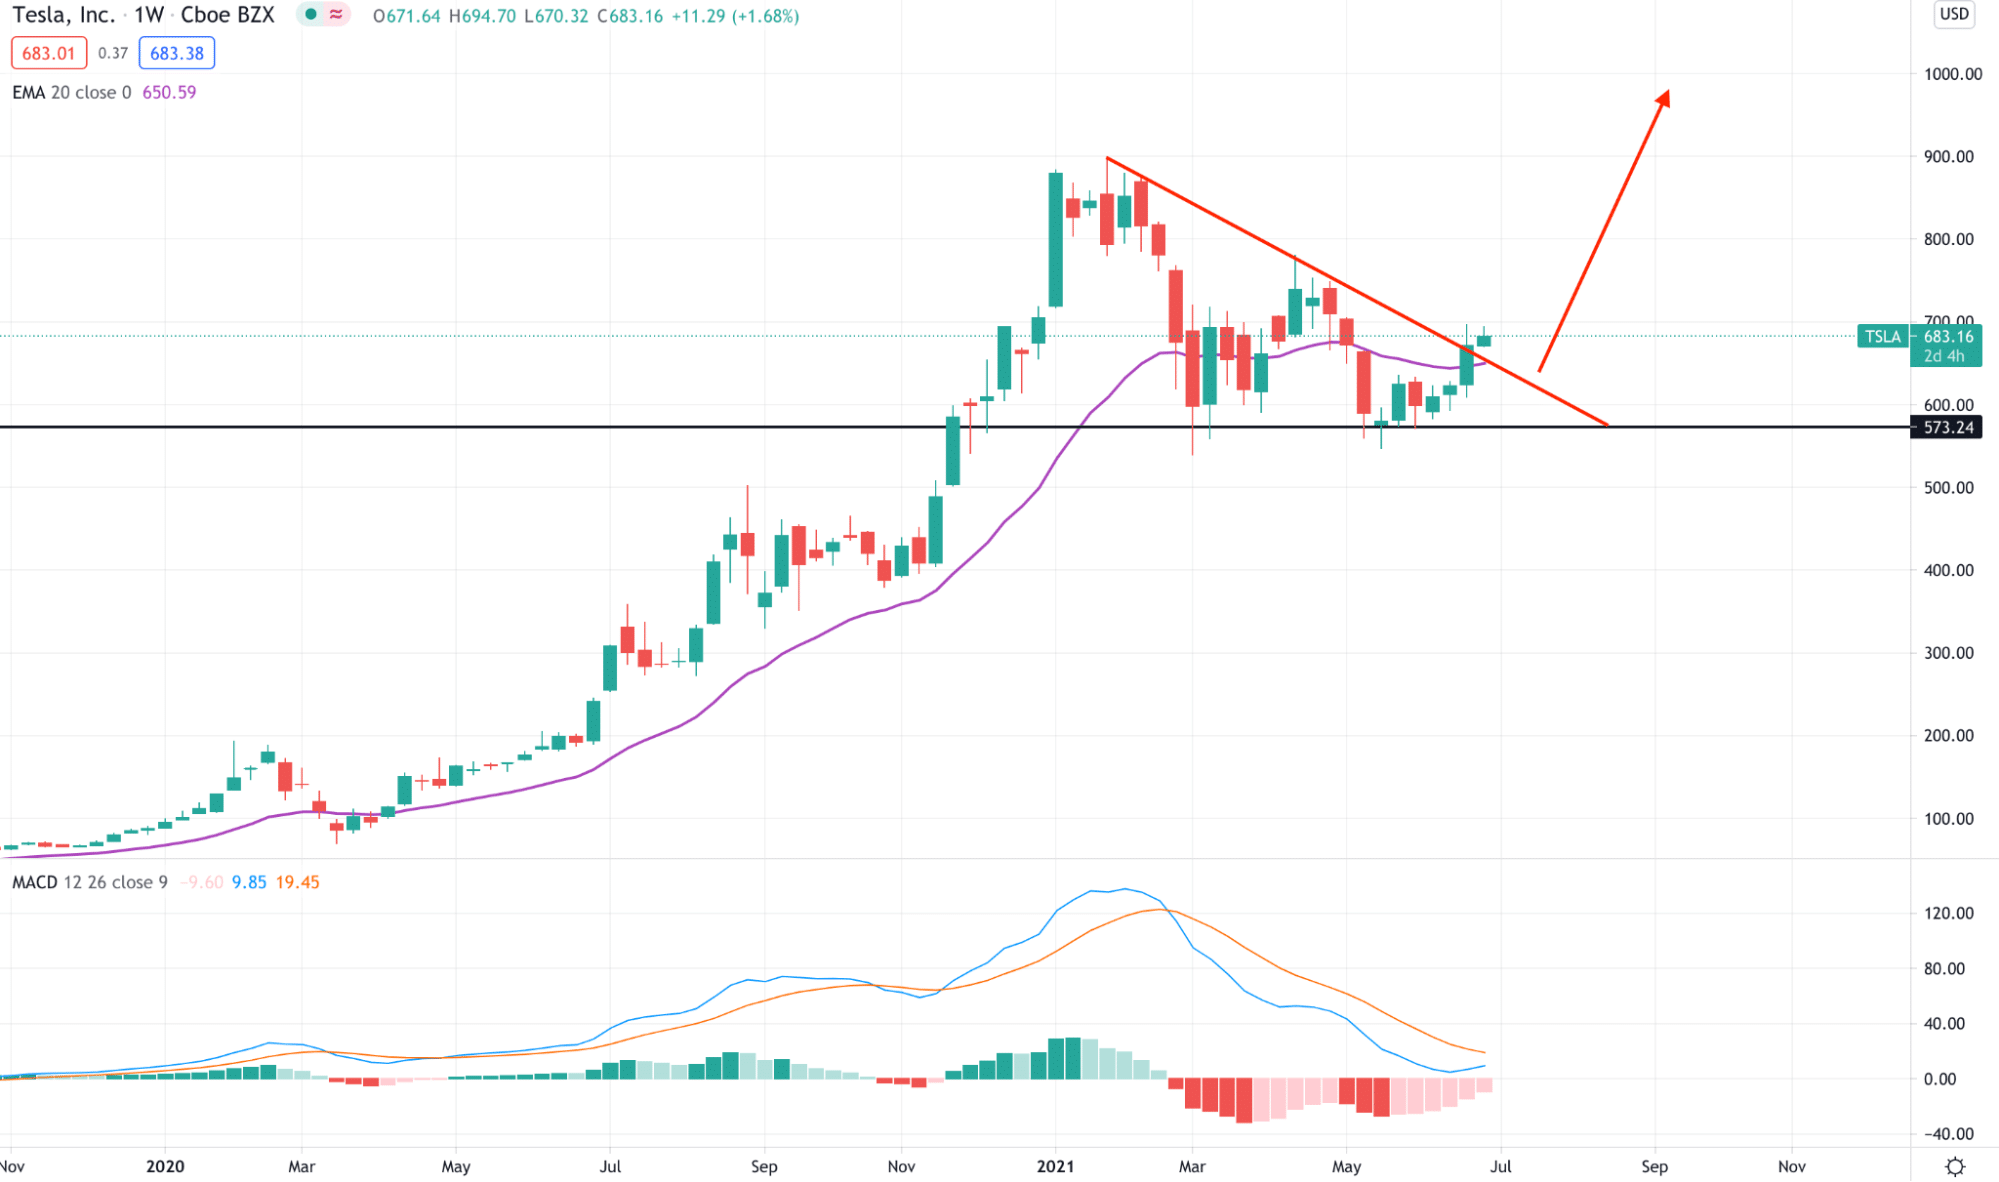Click the Cboe BZX exchange label
The height and width of the screenshot is (1182, 1999).
pyautogui.click(x=228, y=15)
